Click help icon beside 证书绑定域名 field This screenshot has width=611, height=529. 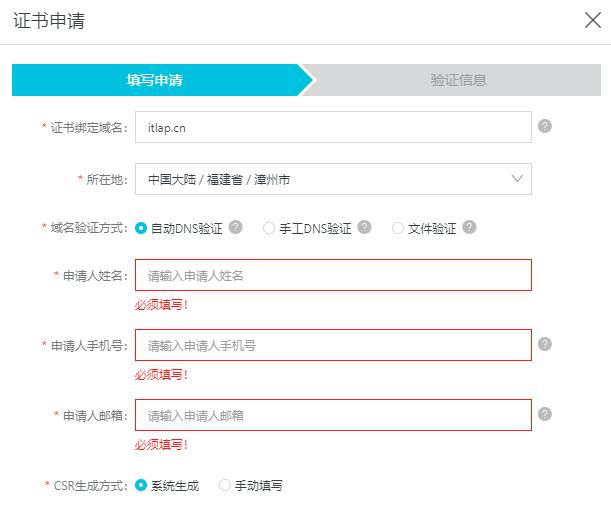[x=545, y=126]
